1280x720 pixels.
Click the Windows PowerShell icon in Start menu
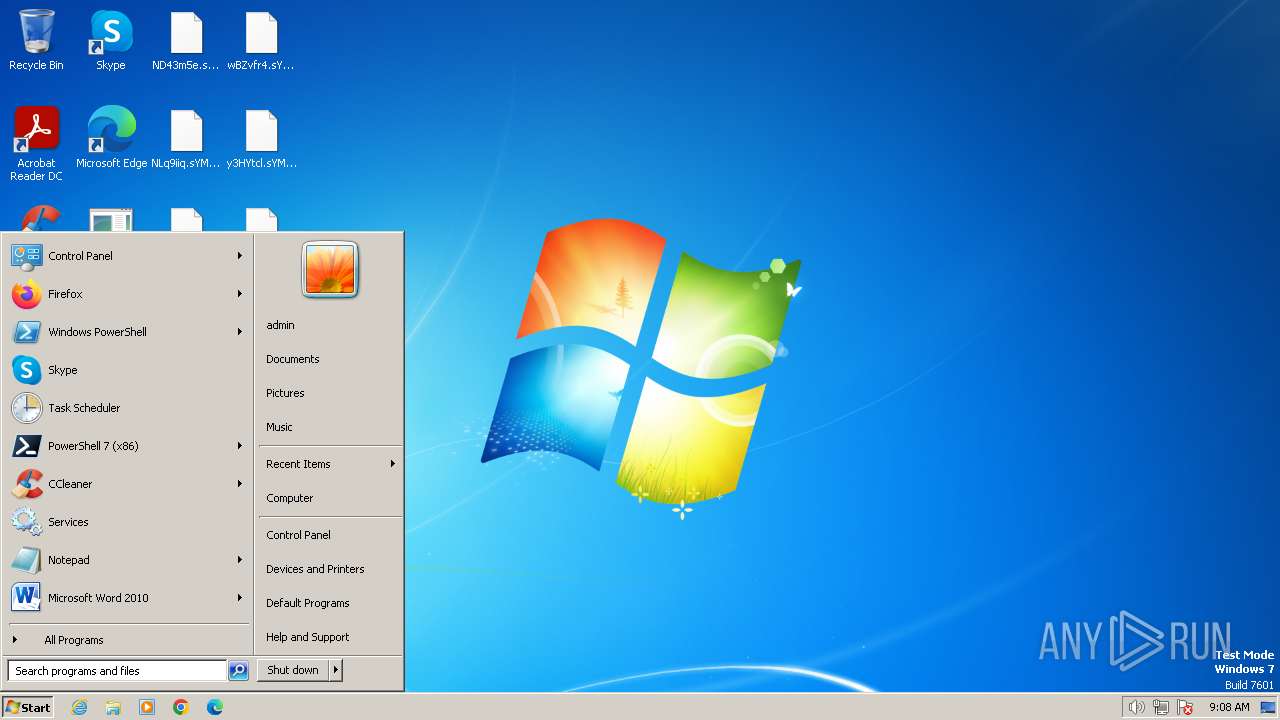pyautogui.click(x=27, y=332)
